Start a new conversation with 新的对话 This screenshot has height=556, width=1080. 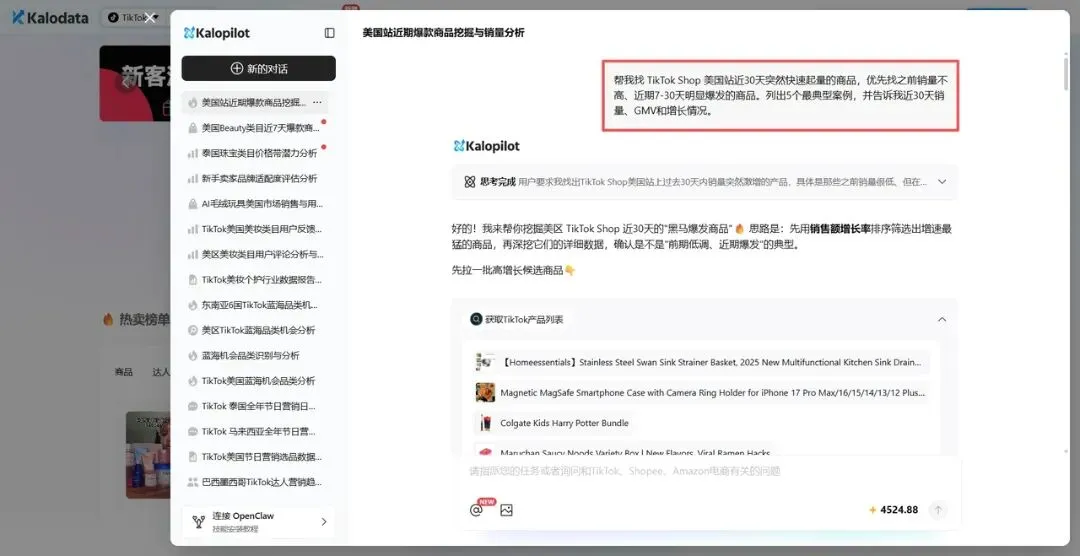coord(258,68)
